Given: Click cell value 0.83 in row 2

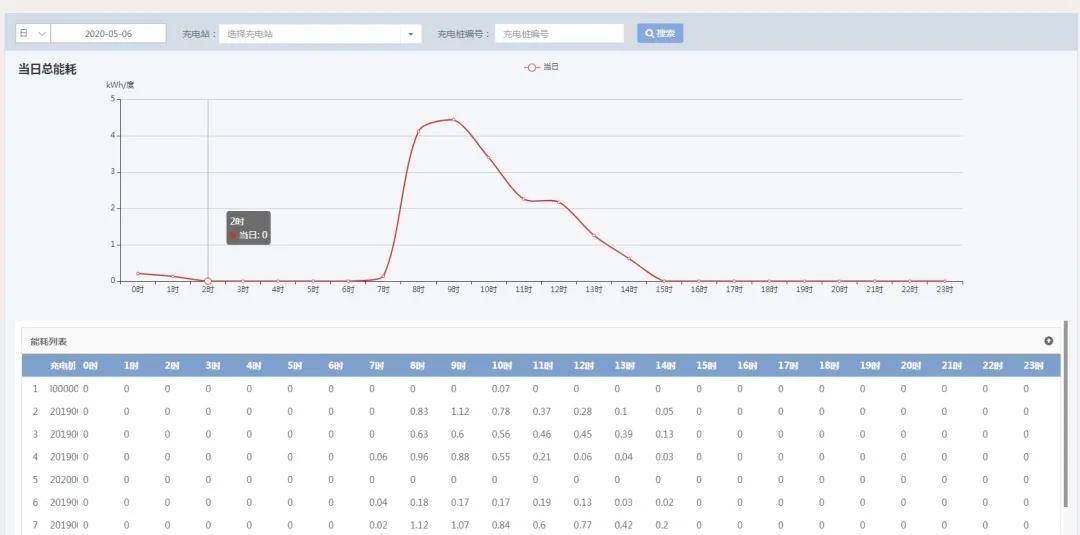Looking at the screenshot, I should 419,411.
